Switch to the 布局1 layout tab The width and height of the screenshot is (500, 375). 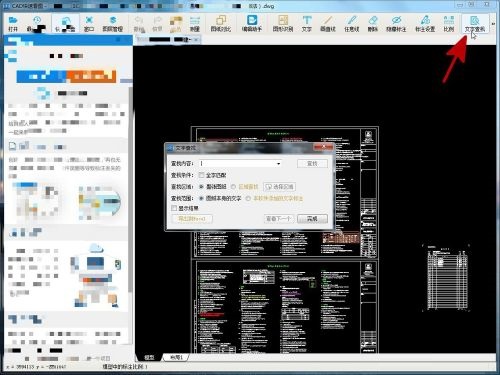(x=176, y=358)
